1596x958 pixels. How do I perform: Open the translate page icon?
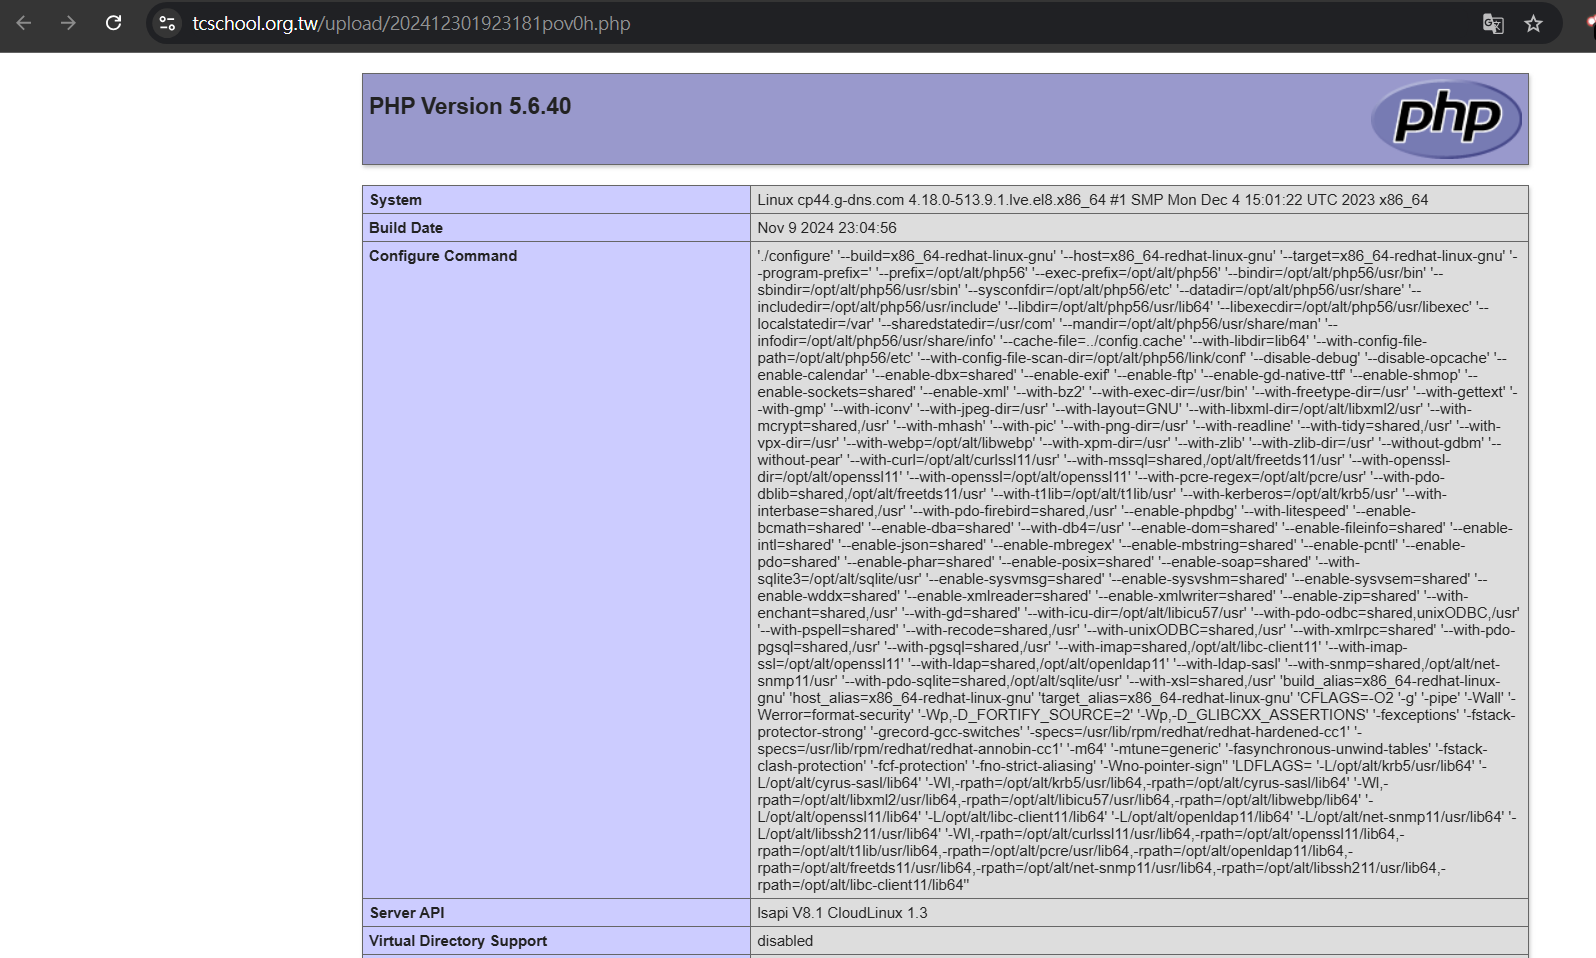[1493, 23]
